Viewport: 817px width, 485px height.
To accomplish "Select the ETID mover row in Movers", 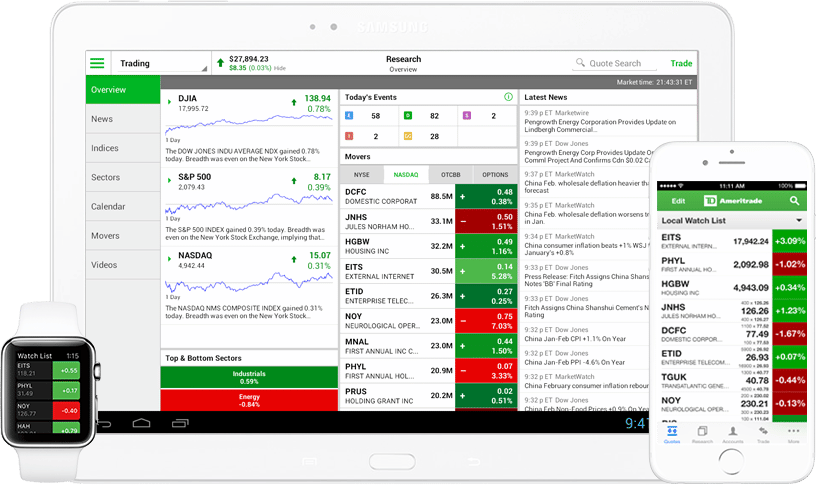I will tap(428, 296).
